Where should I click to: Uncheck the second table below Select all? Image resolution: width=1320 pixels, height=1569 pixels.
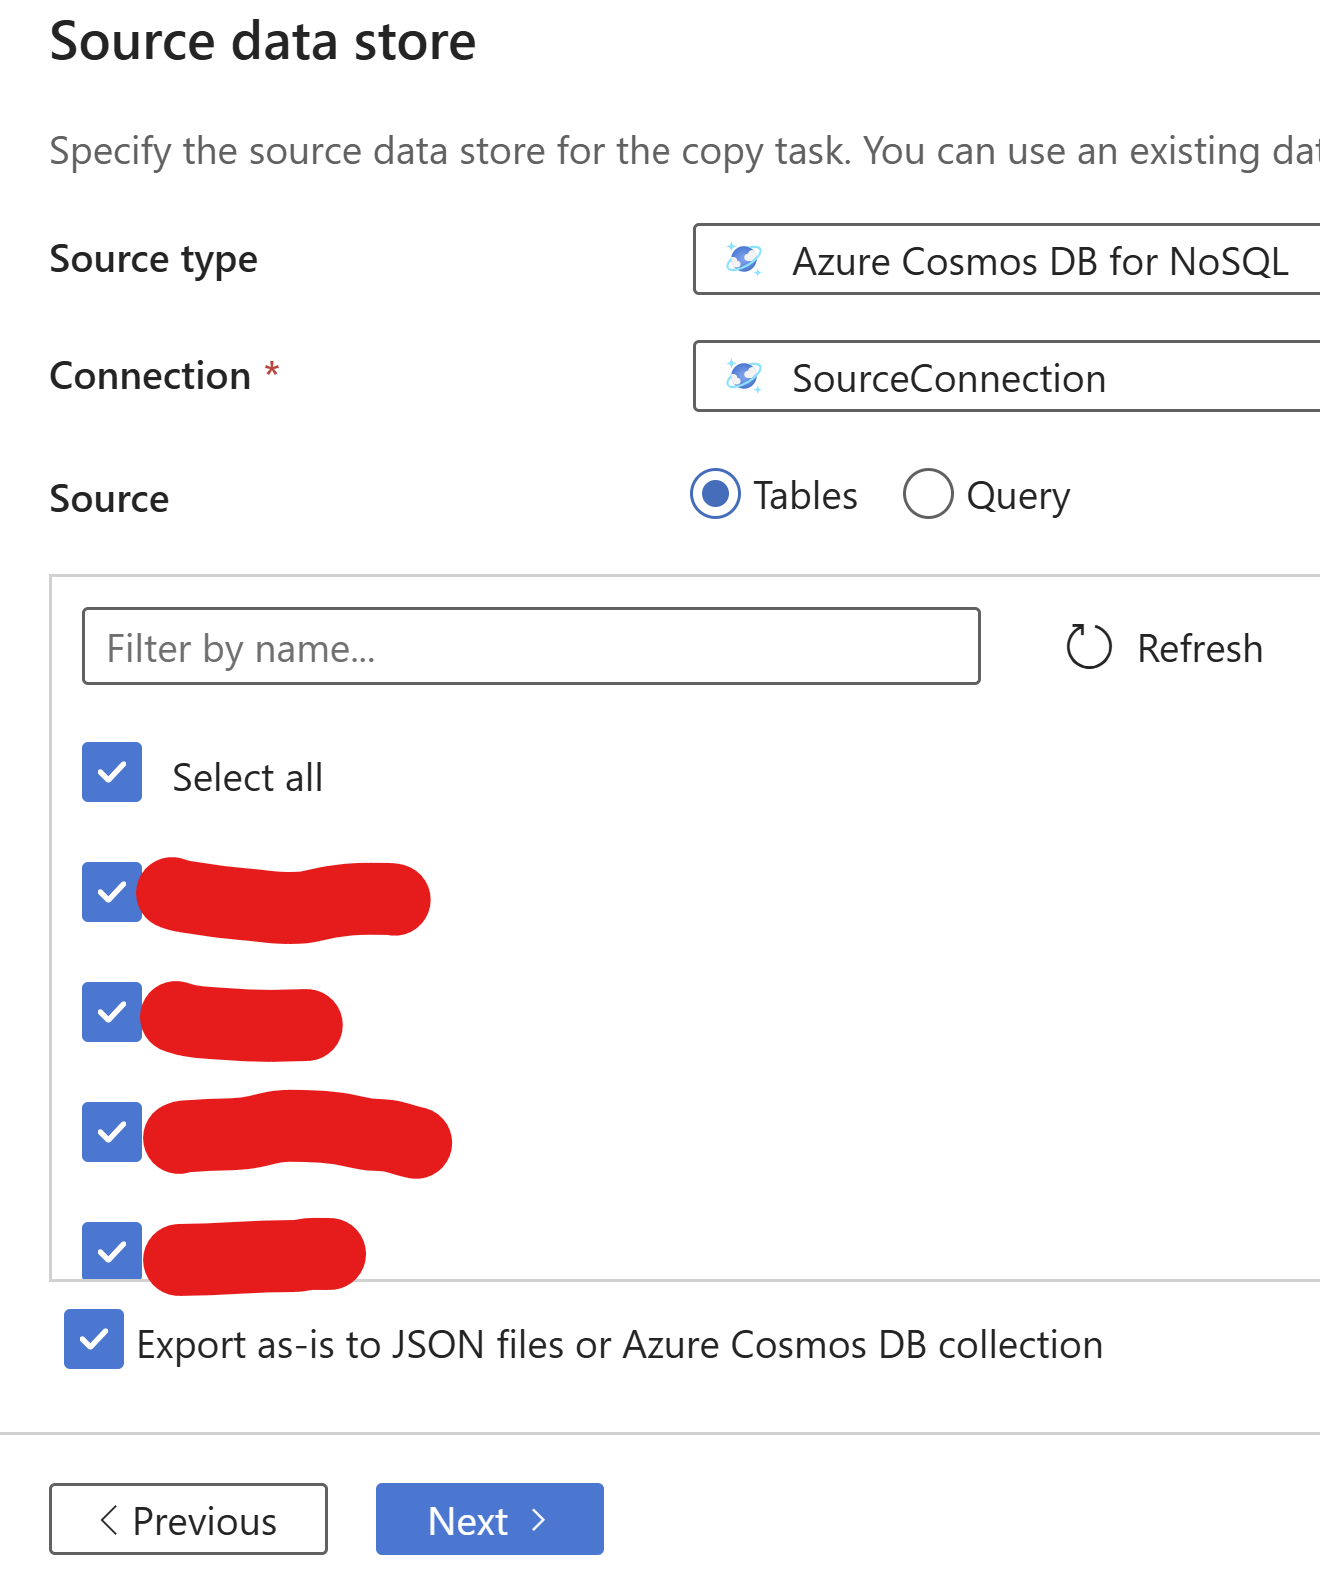(112, 1013)
